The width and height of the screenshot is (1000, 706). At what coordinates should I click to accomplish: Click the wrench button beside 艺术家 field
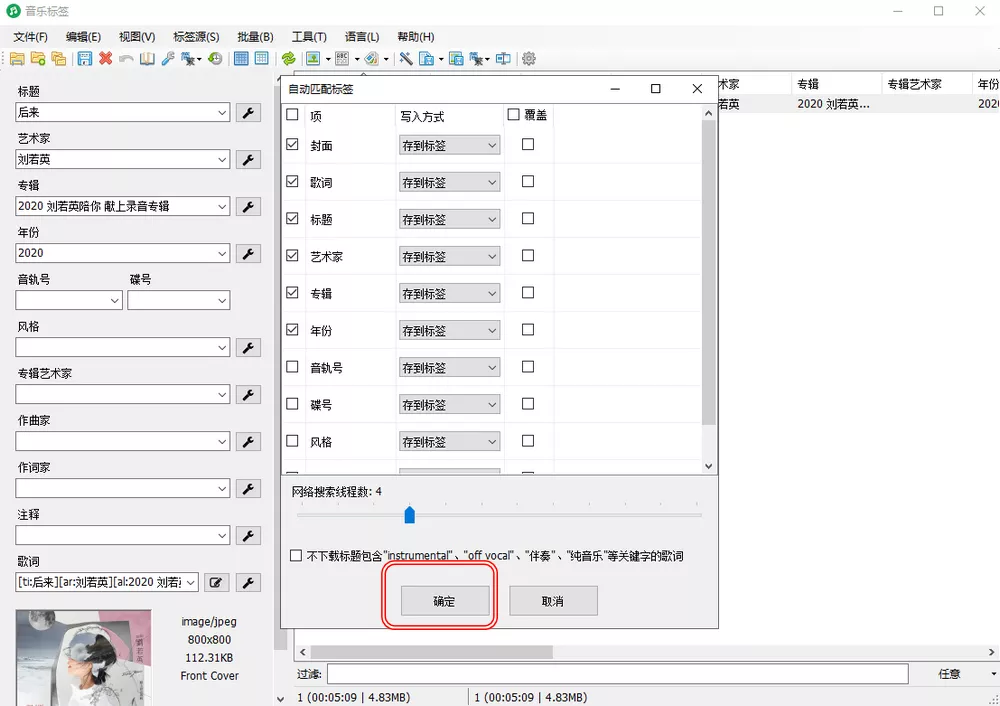coord(247,160)
